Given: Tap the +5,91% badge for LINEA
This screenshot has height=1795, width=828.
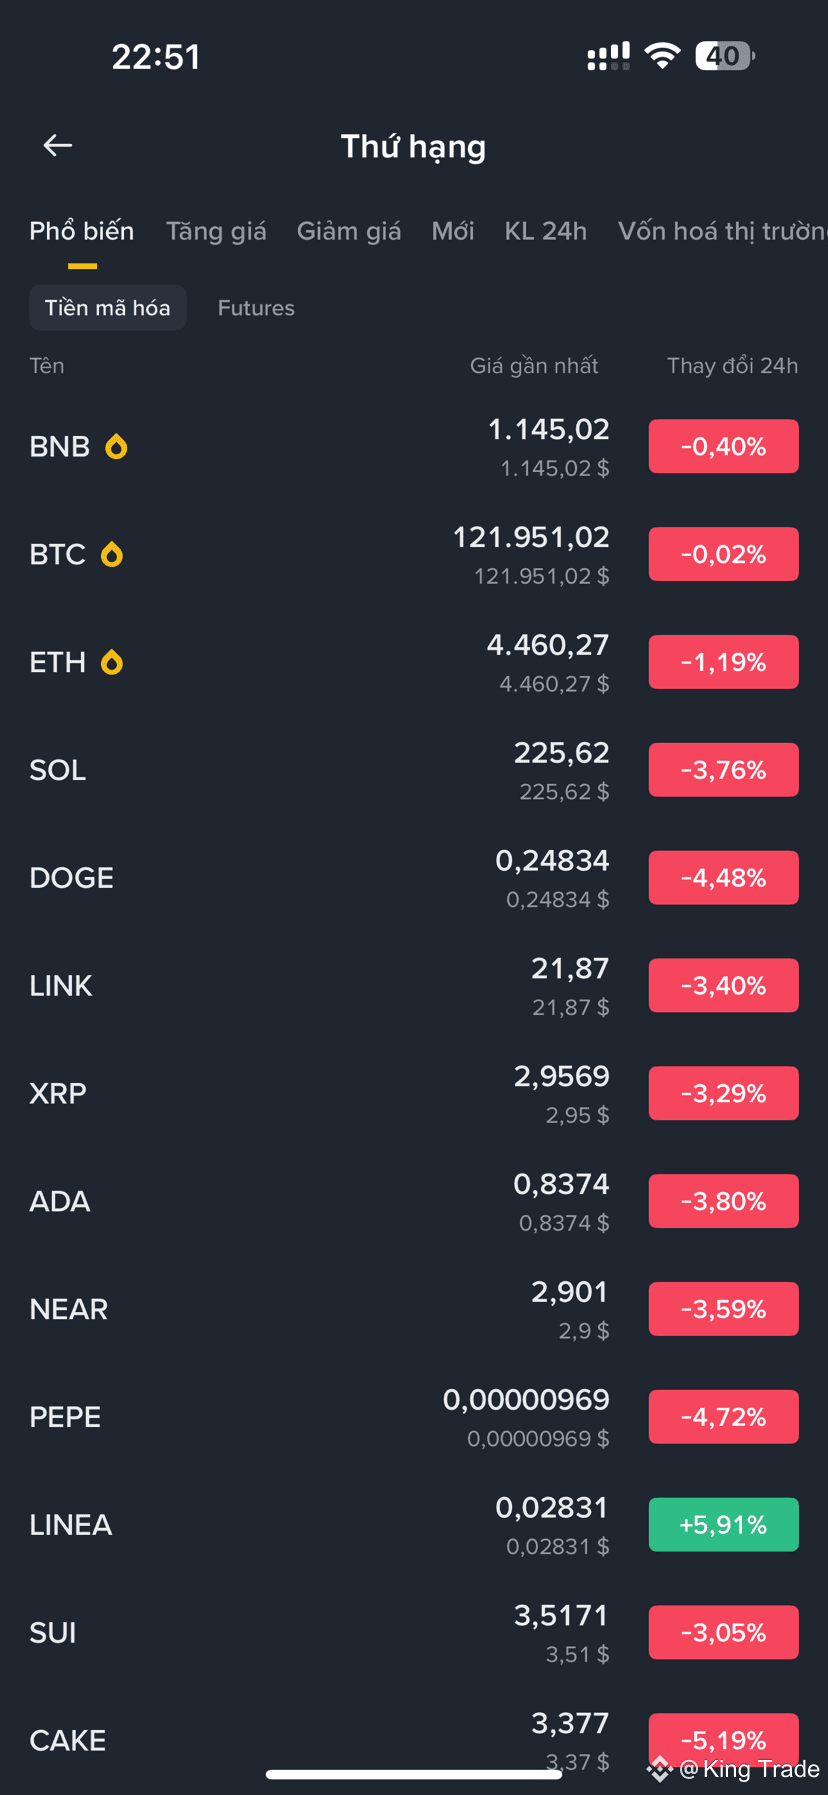Looking at the screenshot, I should tap(724, 1525).
